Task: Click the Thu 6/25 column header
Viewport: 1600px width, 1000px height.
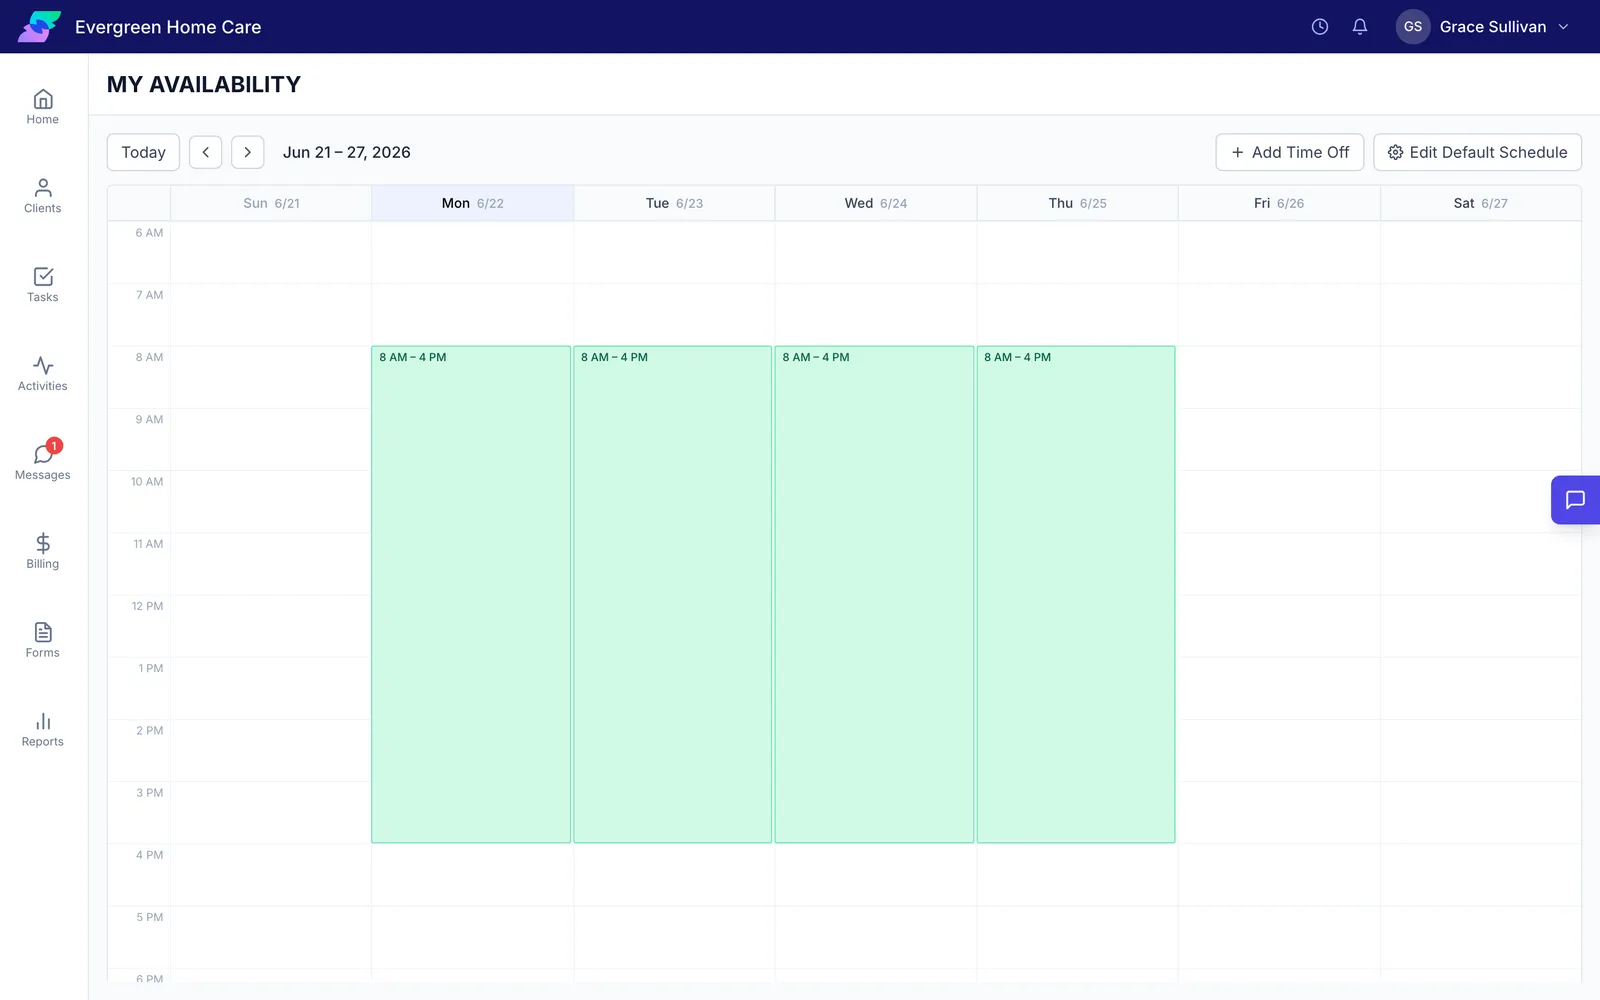Action: (1077, 203)
